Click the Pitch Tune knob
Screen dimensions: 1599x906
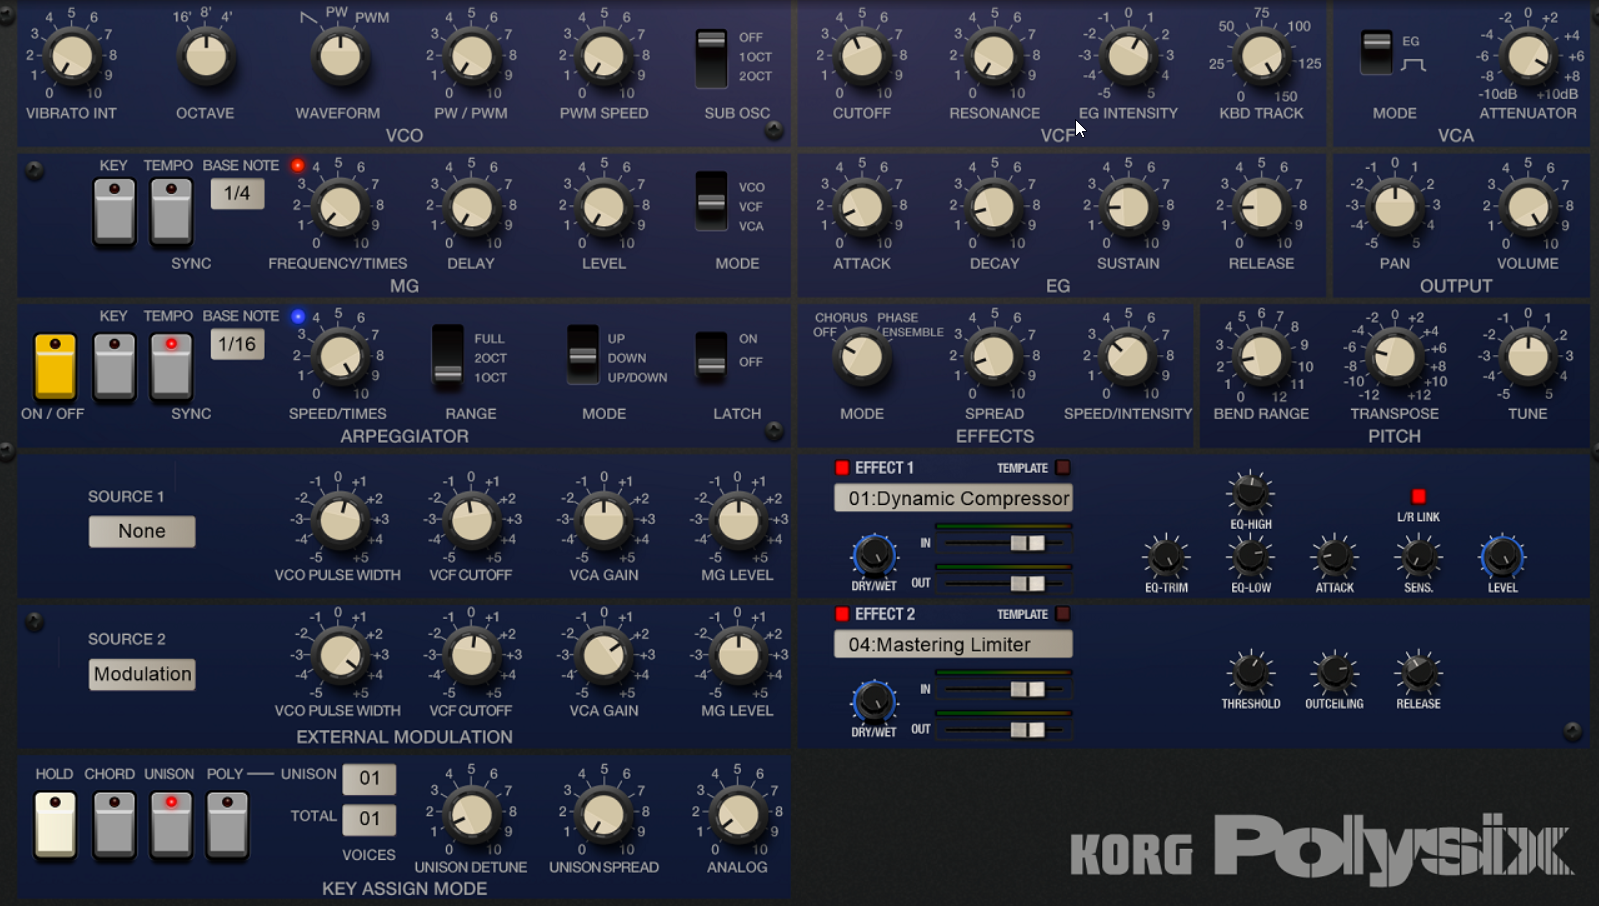click(x=1528, y=358)
